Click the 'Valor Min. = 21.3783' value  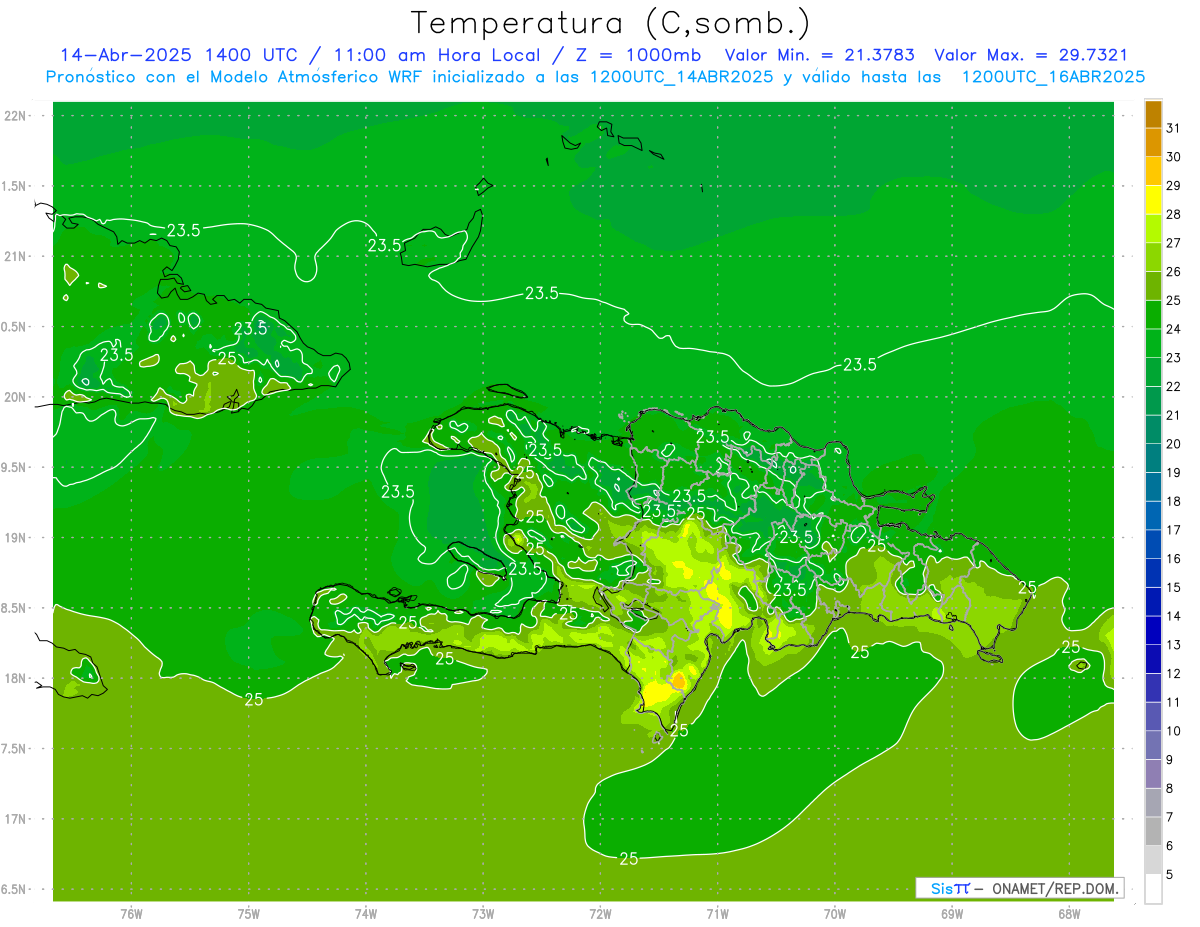click(819, 55)
